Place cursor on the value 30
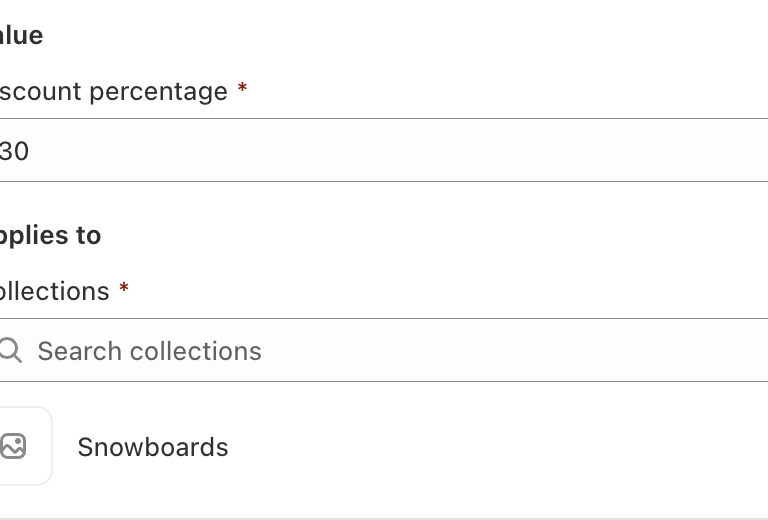The height and width of the screenshot is (520, 768). click(14, 151)
